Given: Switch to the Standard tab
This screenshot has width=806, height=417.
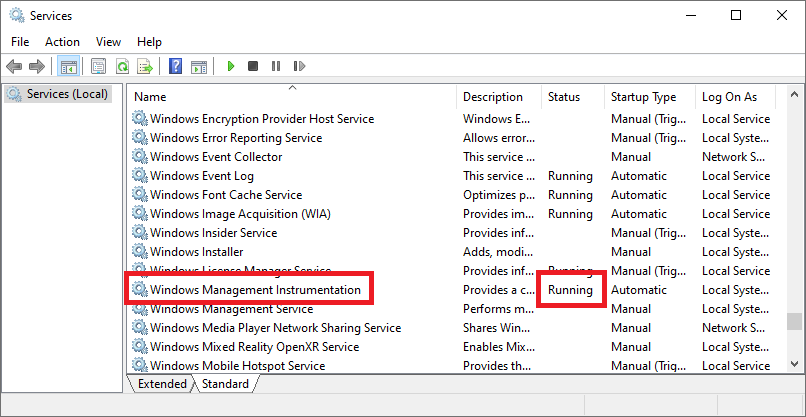Looking at the screenshot, I should 225,384.
